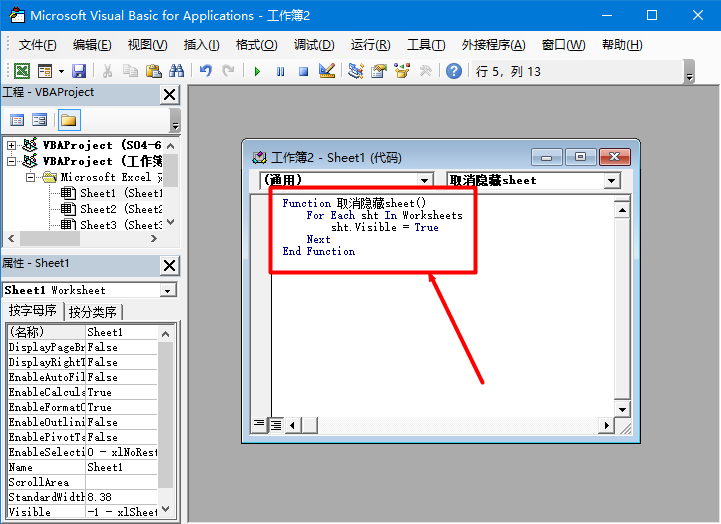The height and width of the screenshot is (524, 721).
Task: Open VBA Help question mark icon
Action: pyautogui.click(x=454, y=71)
